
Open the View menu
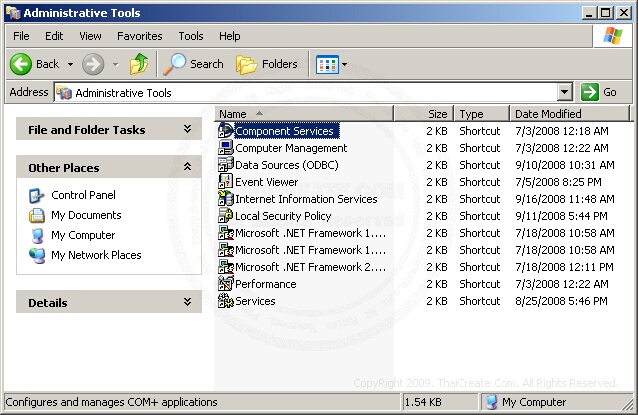(90, 36)
